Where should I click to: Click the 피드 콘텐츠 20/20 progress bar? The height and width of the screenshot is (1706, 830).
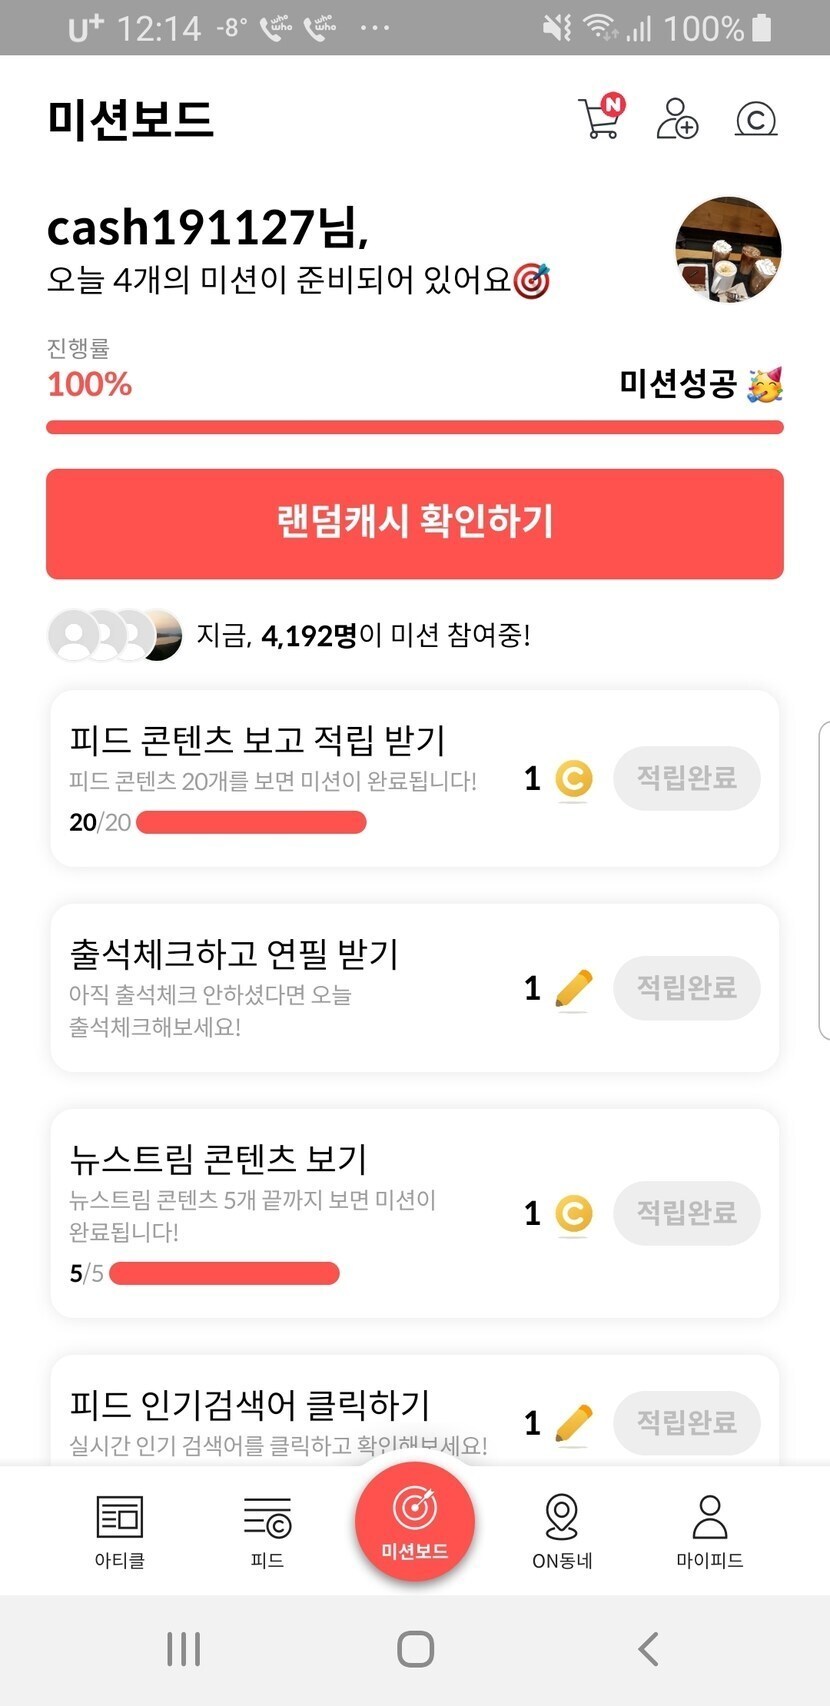pyautogui.click(x=251, y=823)
